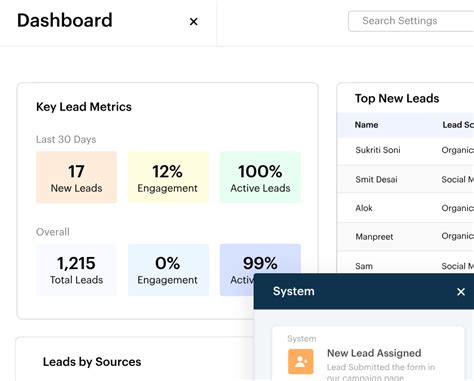474x381 pixels.
Task: Click Organic source in the Sukriti Soni row
Action: click(458, 150)
